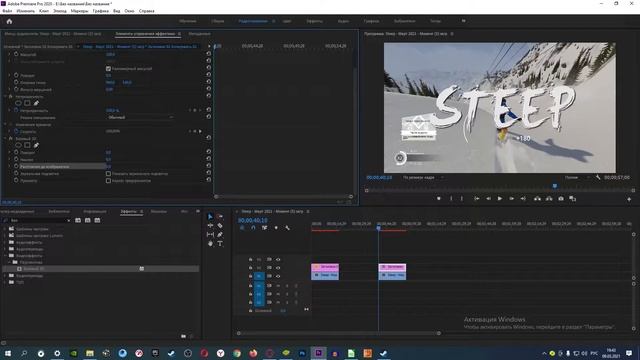Step back one frame in Program monitor
Viewport: 640px width, 360px height.
click(x=488, y=199)
